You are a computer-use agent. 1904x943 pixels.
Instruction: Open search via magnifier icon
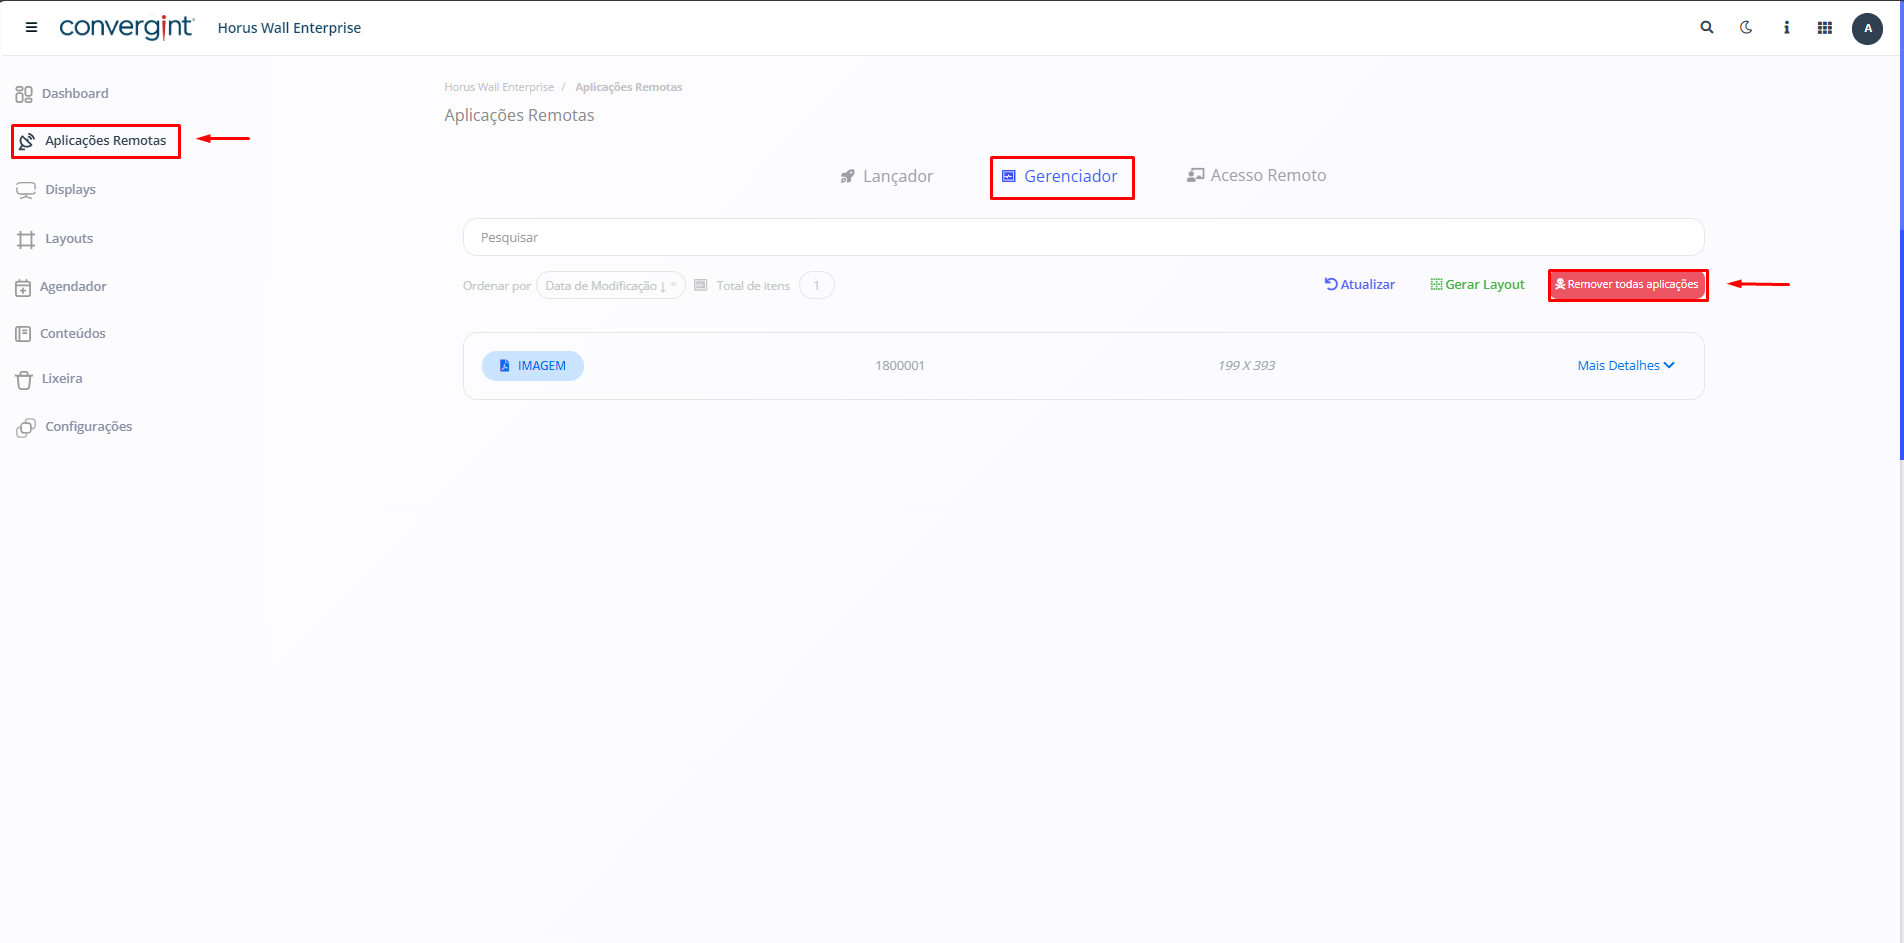pyautogui.click(x=1707, y=28)
